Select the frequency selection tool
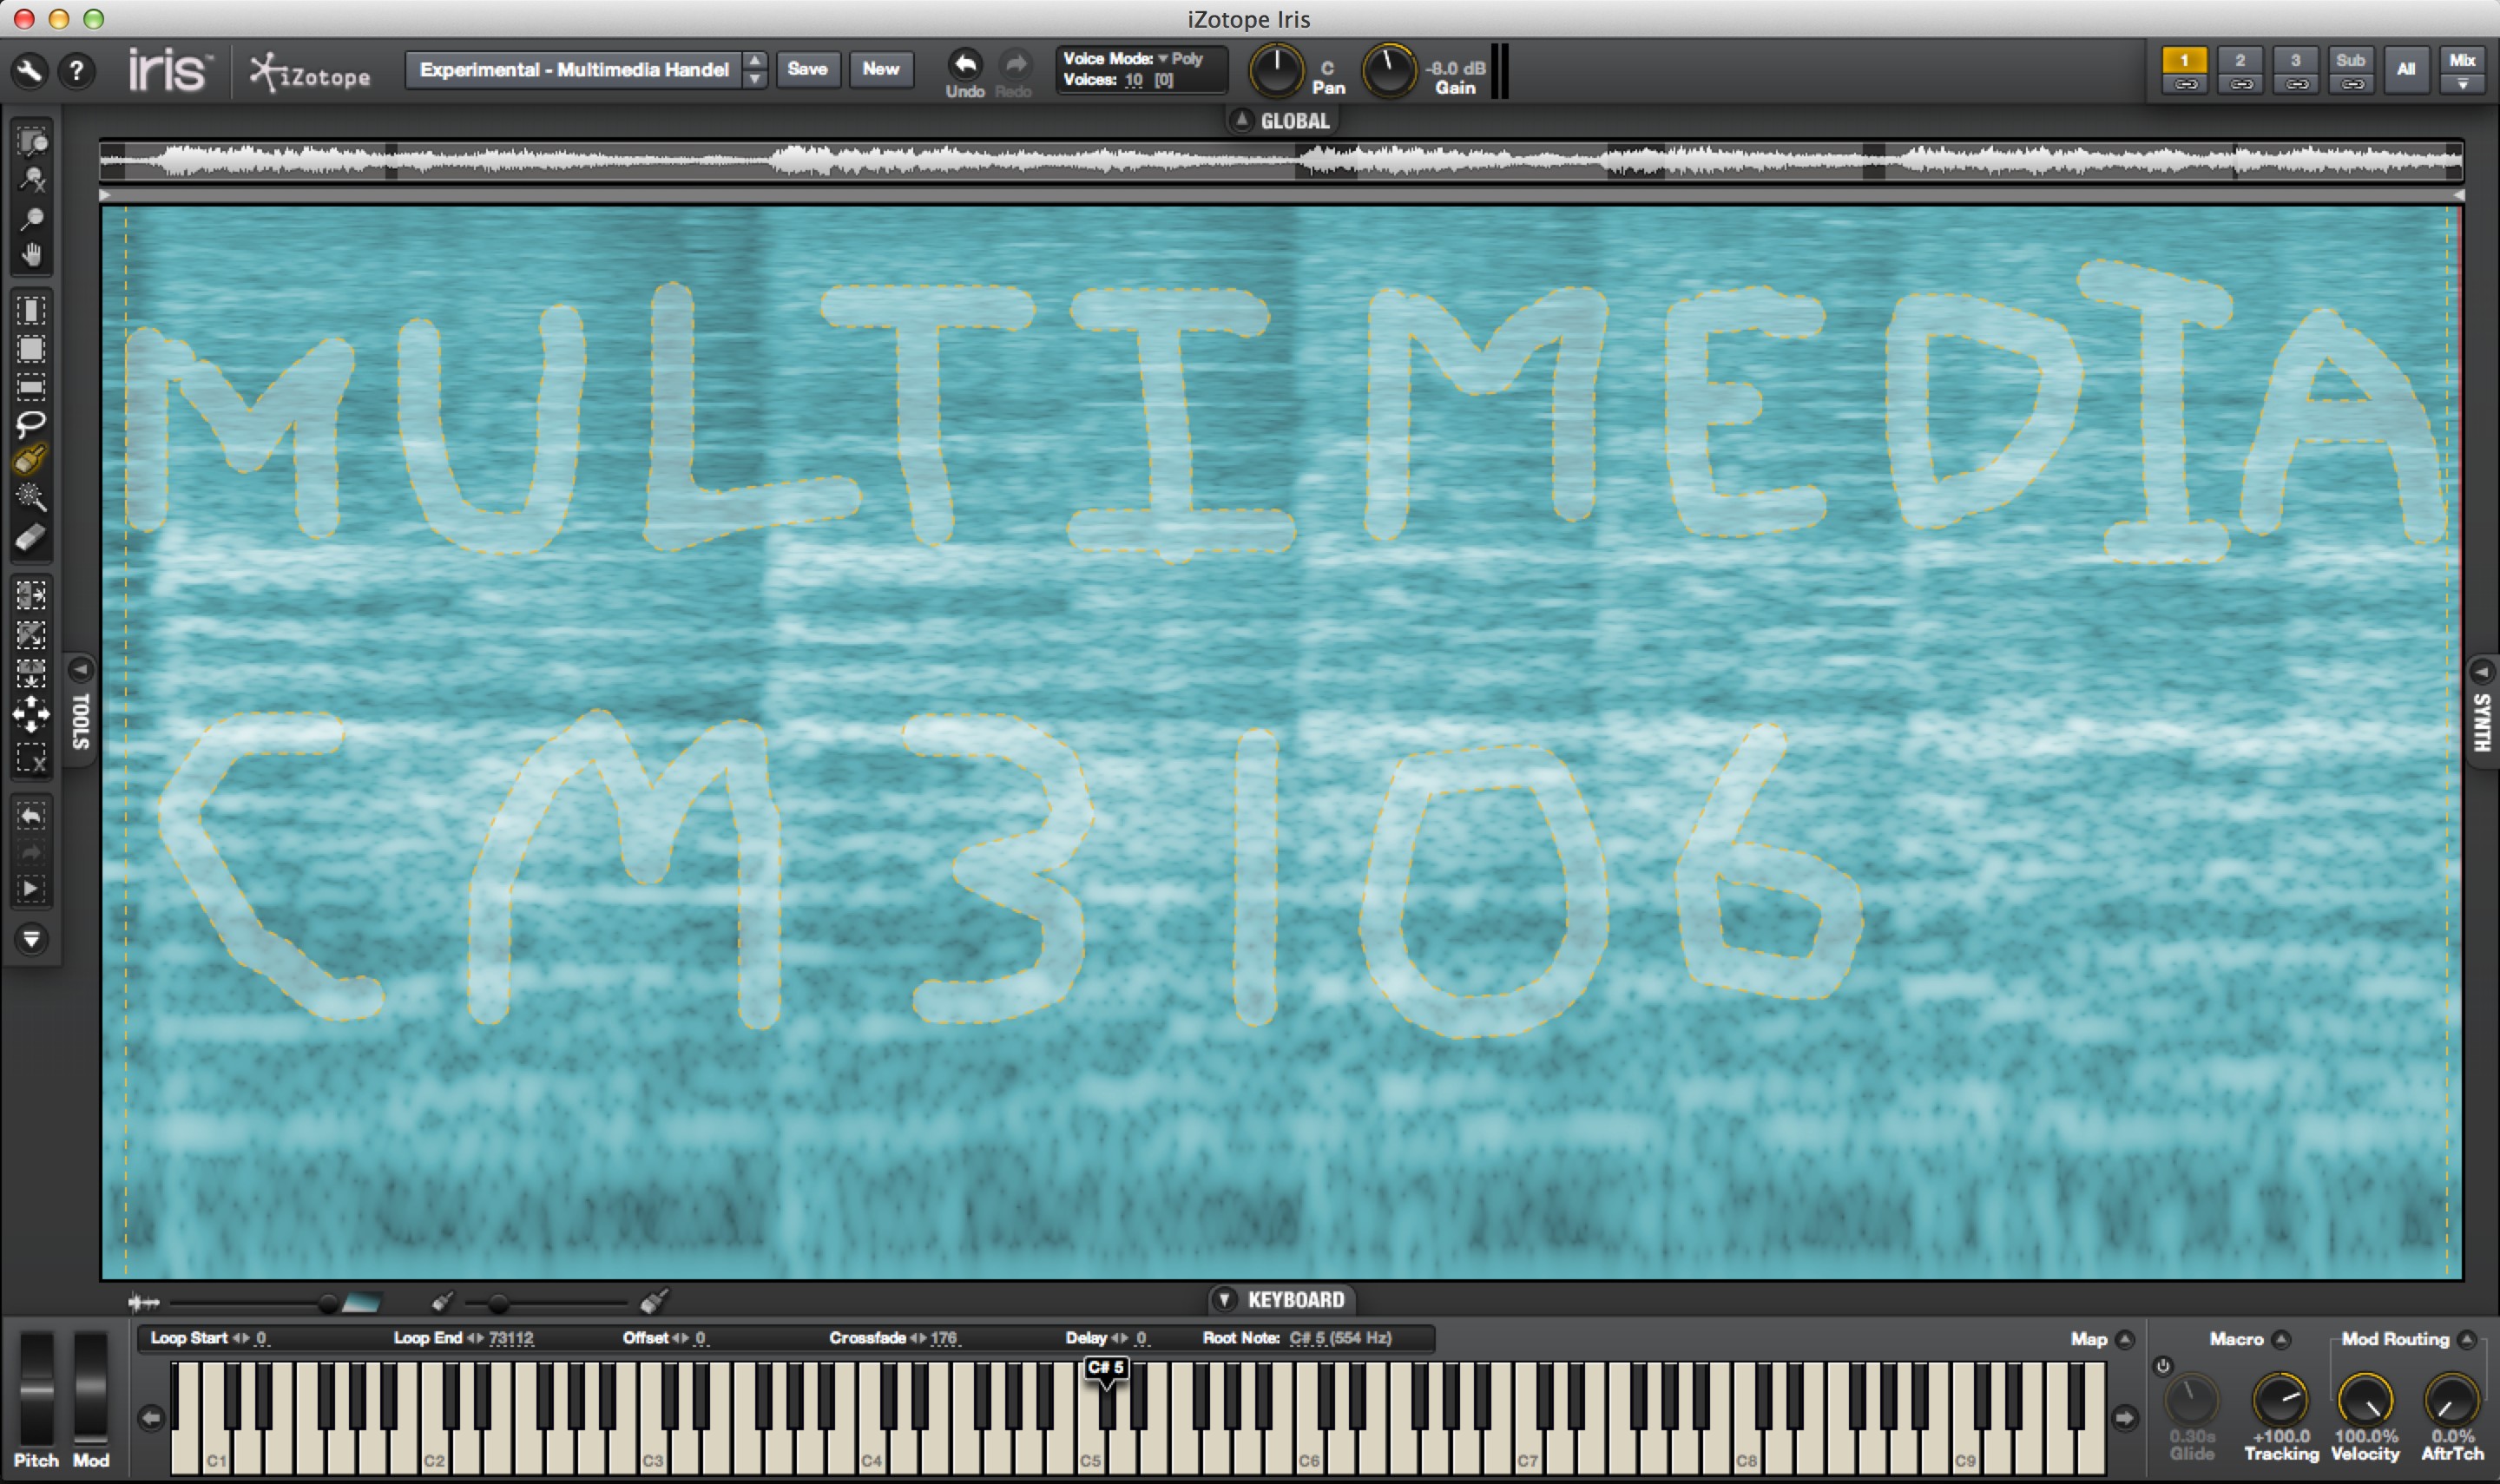The width and height of the screenshot is (2500, 1484). tap(31, 387)
